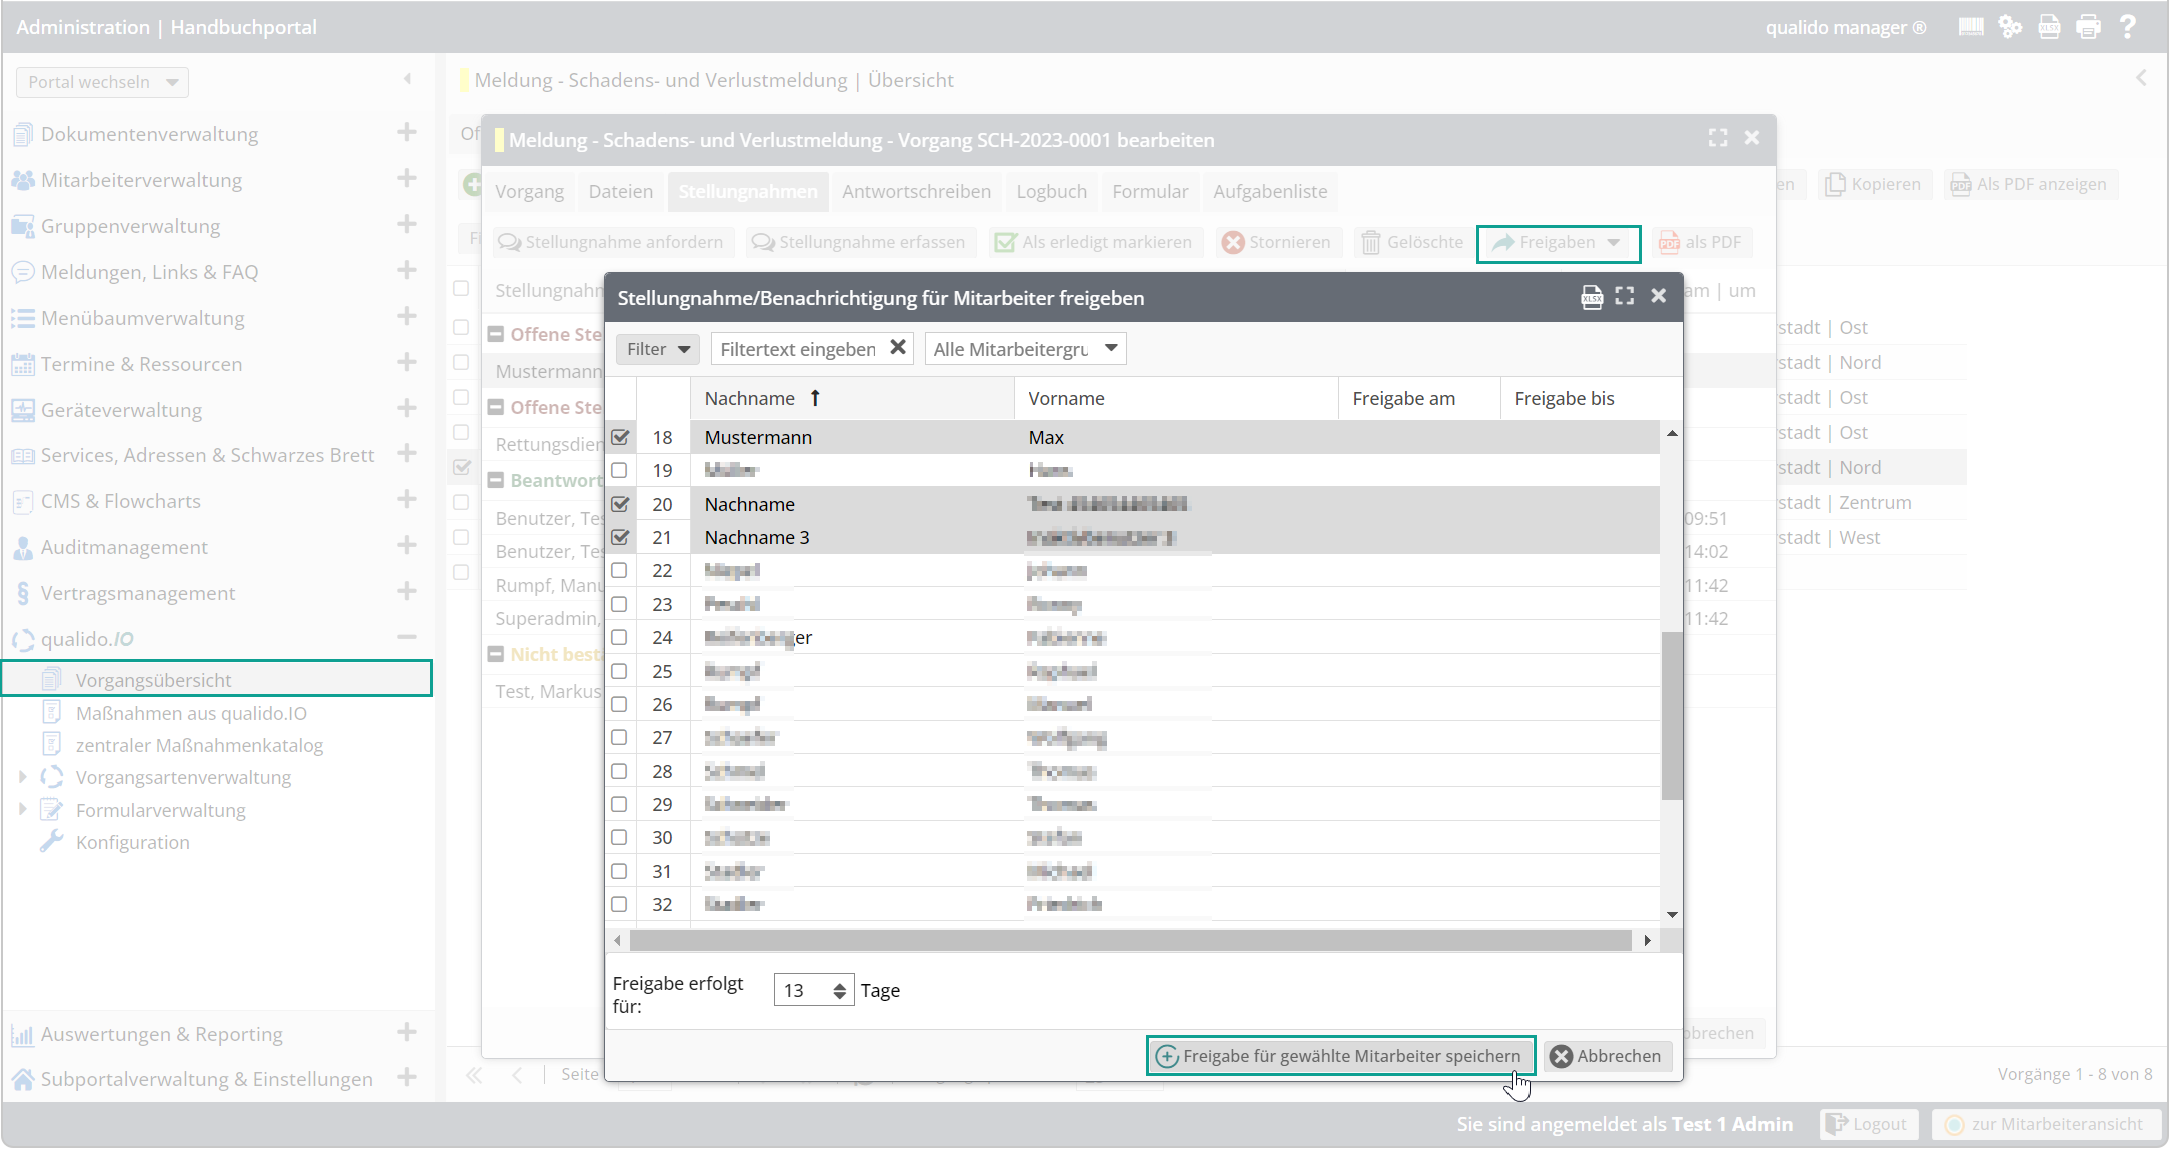Viewport: 2170px width, 1149px height.
Task: Click Services, Adressen & Schwarzes Brett icon
Action: point(22,456)
